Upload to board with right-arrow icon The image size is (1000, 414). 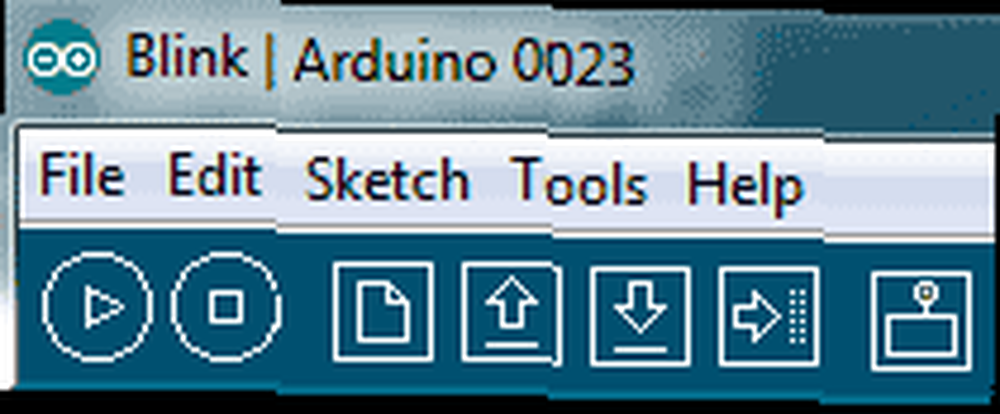click(768, 316)
